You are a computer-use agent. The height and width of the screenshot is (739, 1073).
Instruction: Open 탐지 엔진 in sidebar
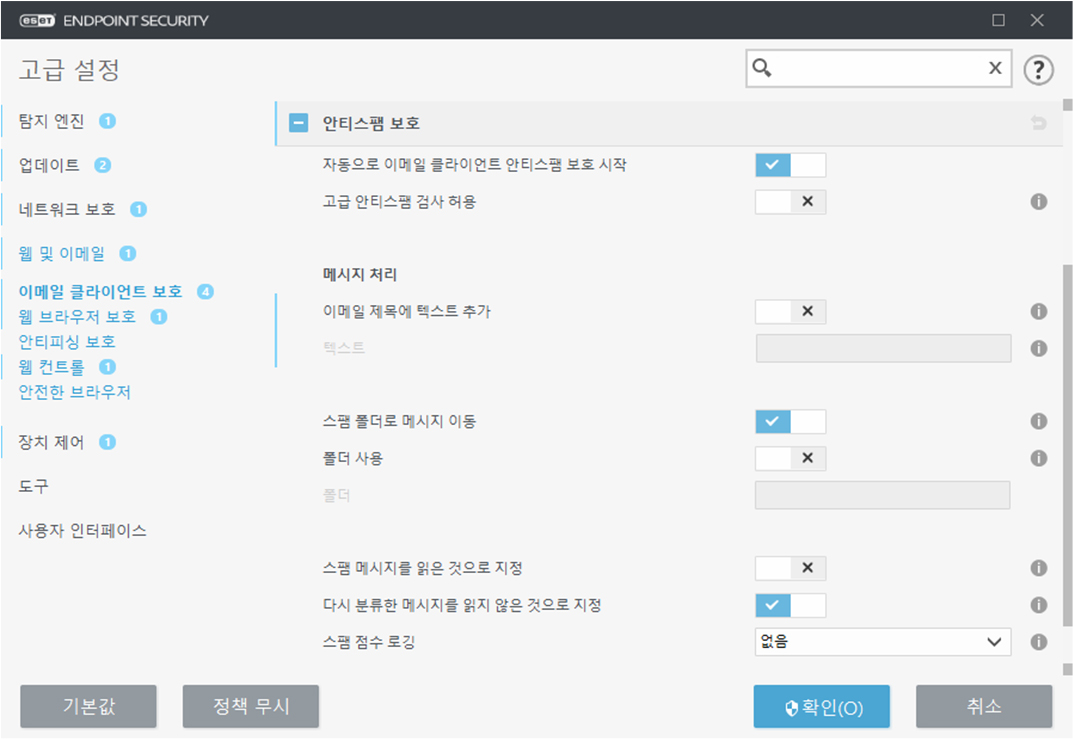52,121
